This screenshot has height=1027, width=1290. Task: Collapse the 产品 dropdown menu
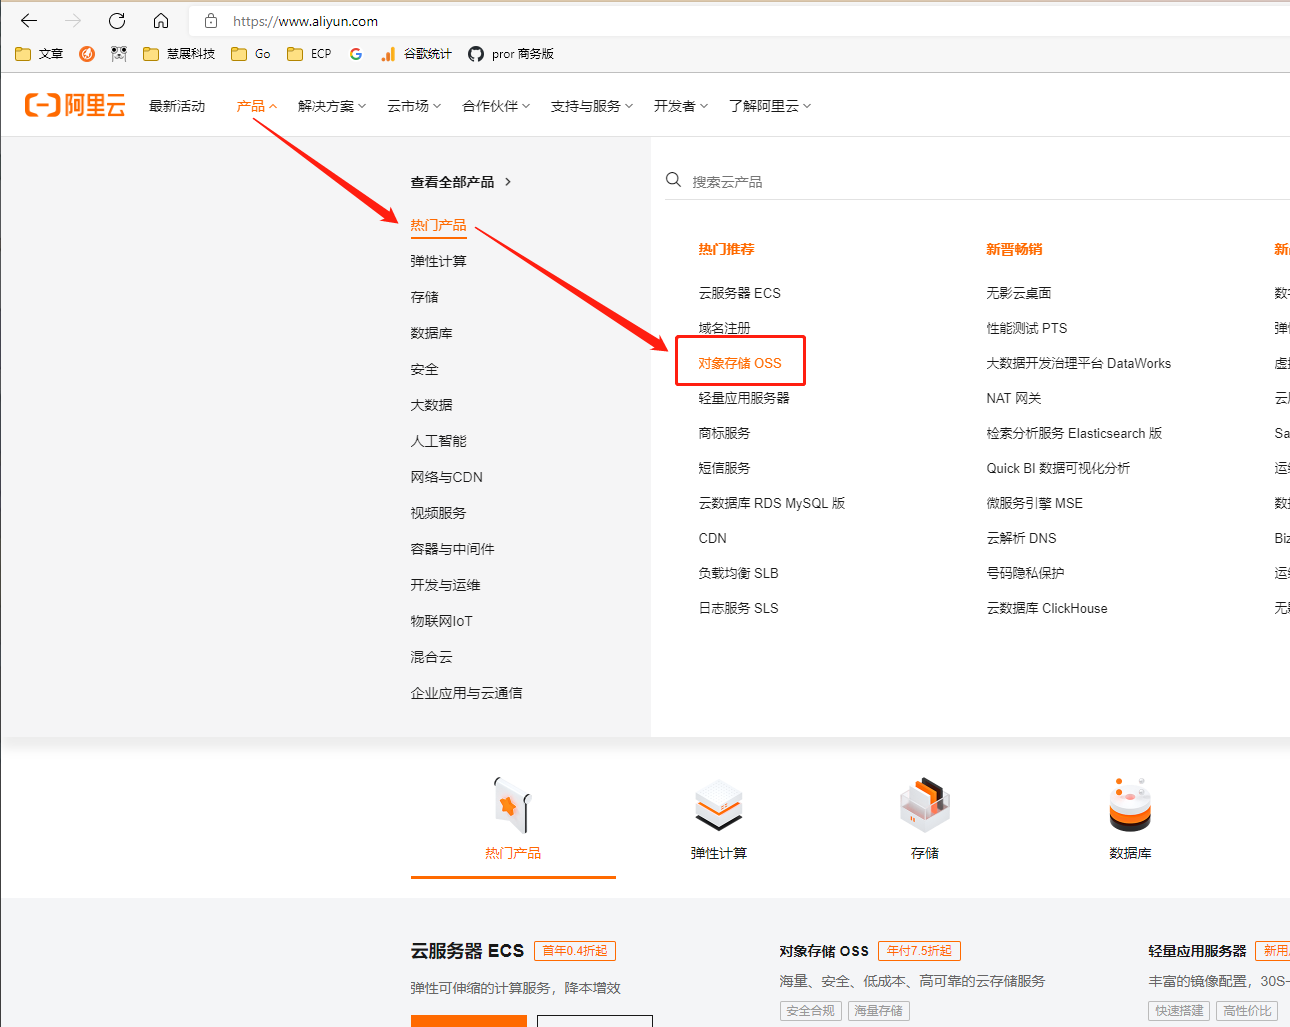coord(256,106)
